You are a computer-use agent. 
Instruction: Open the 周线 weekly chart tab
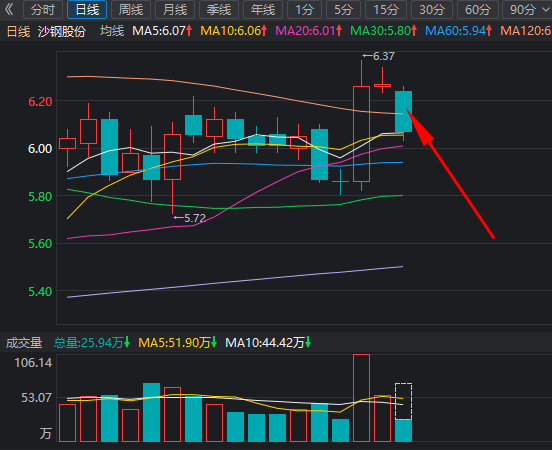point(131,10)
